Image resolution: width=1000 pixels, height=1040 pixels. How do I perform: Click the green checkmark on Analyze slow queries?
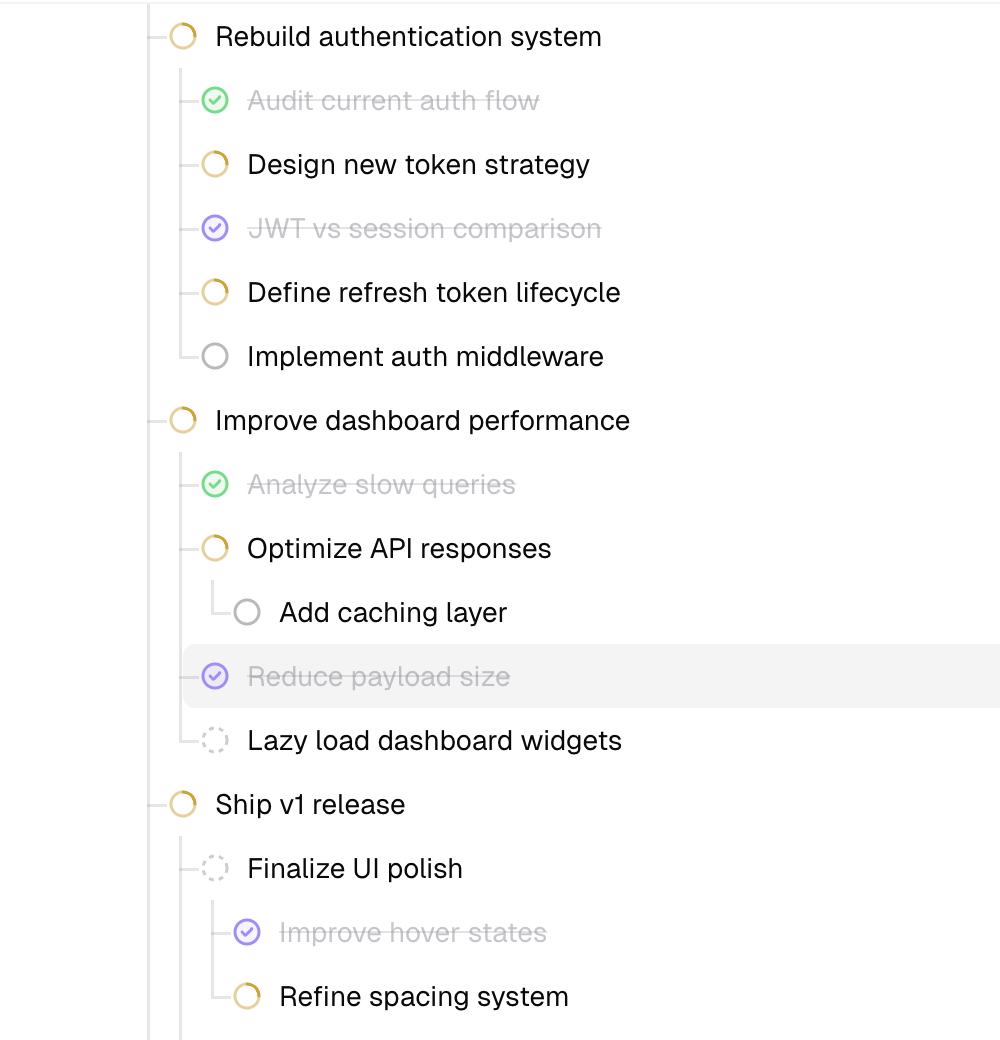tap(215, 484)
